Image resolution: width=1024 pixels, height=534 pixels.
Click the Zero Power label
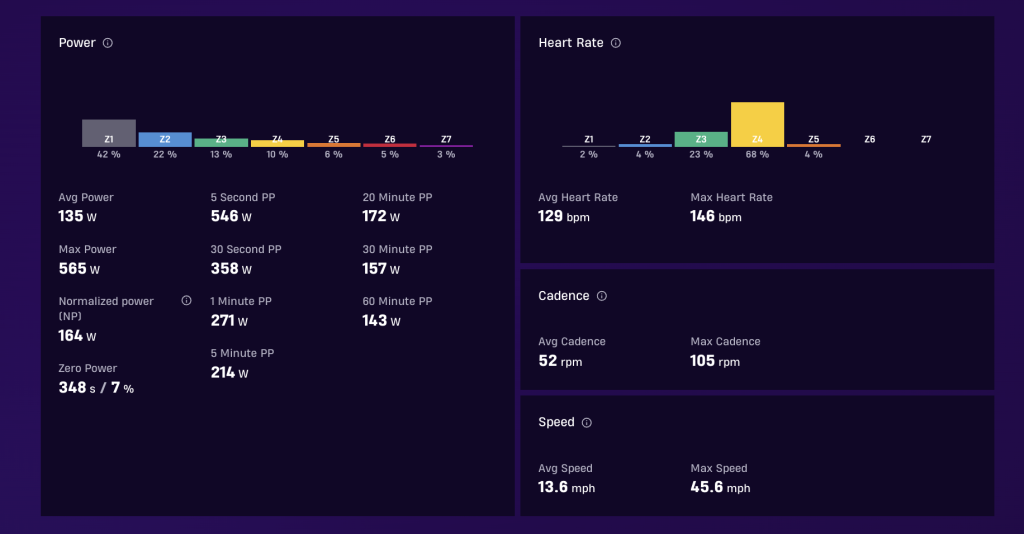88,368
